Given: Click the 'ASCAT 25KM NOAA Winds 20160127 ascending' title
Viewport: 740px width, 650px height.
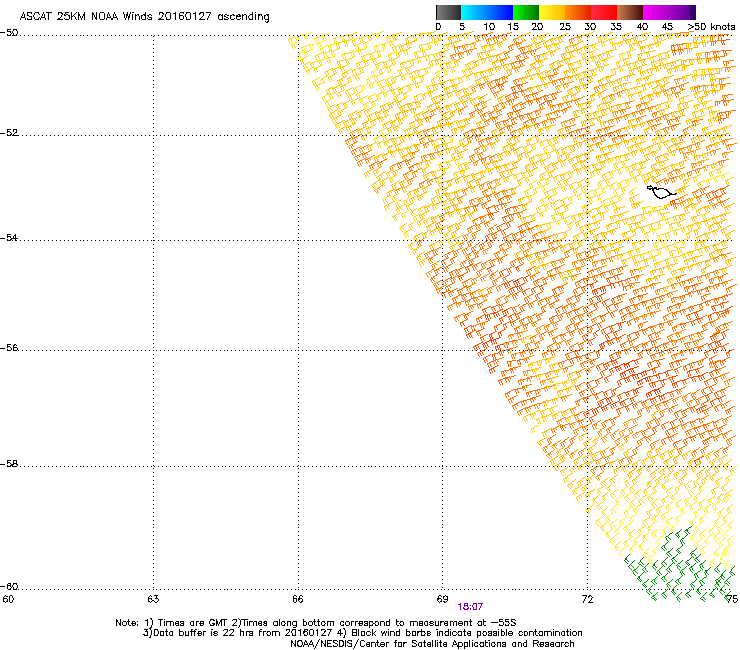Looking at the screenshot, I should pos(144,17).
